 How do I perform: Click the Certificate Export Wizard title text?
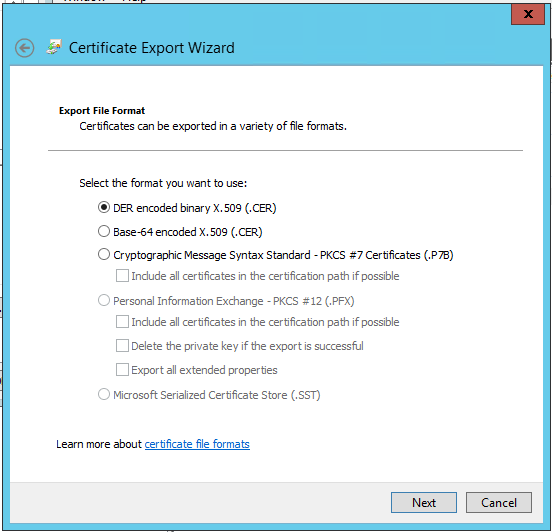pos(152,48)
